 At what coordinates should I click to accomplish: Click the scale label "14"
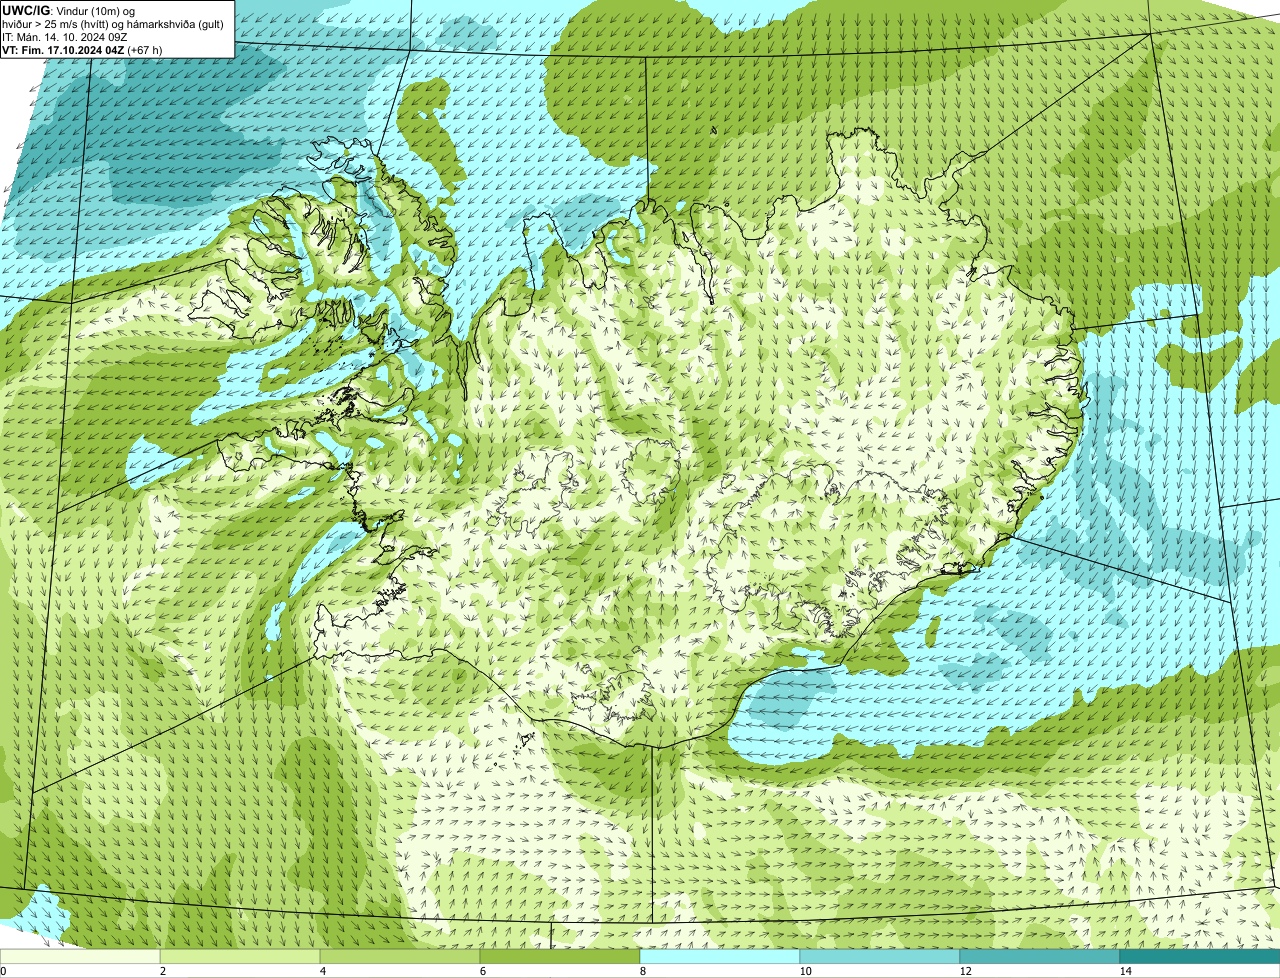(x=1125, y=971)
